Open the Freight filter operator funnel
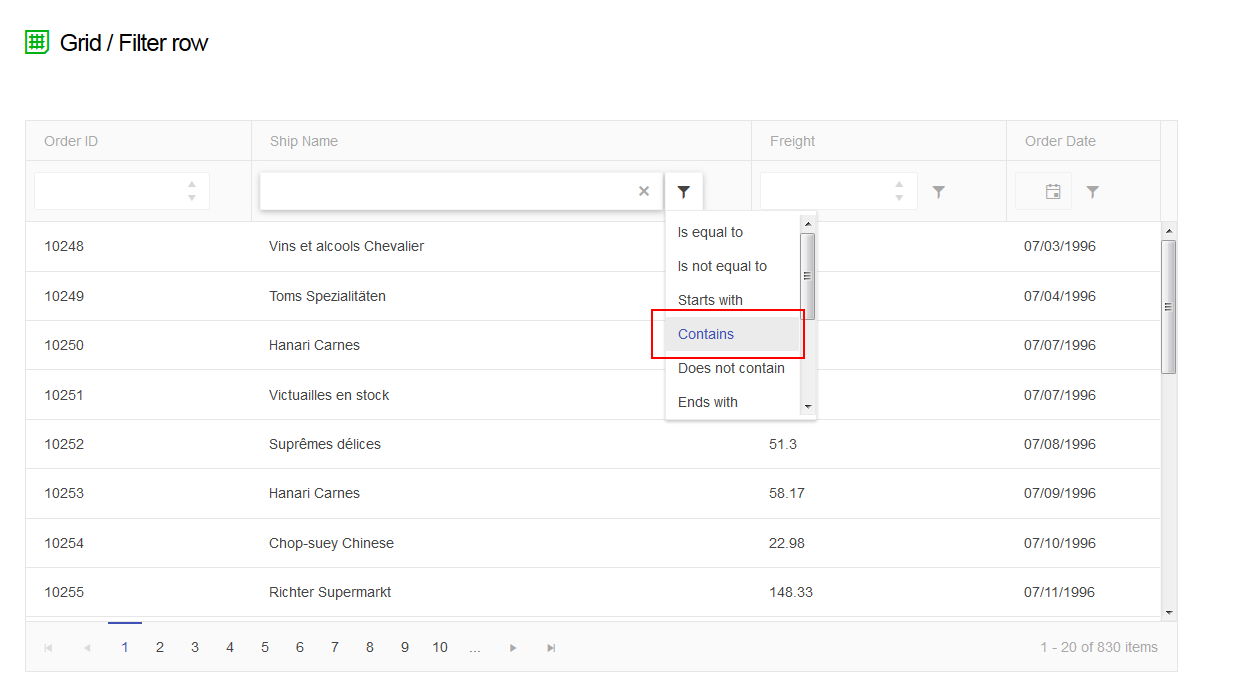The image size is (1246, 688). tap(938, 192)
